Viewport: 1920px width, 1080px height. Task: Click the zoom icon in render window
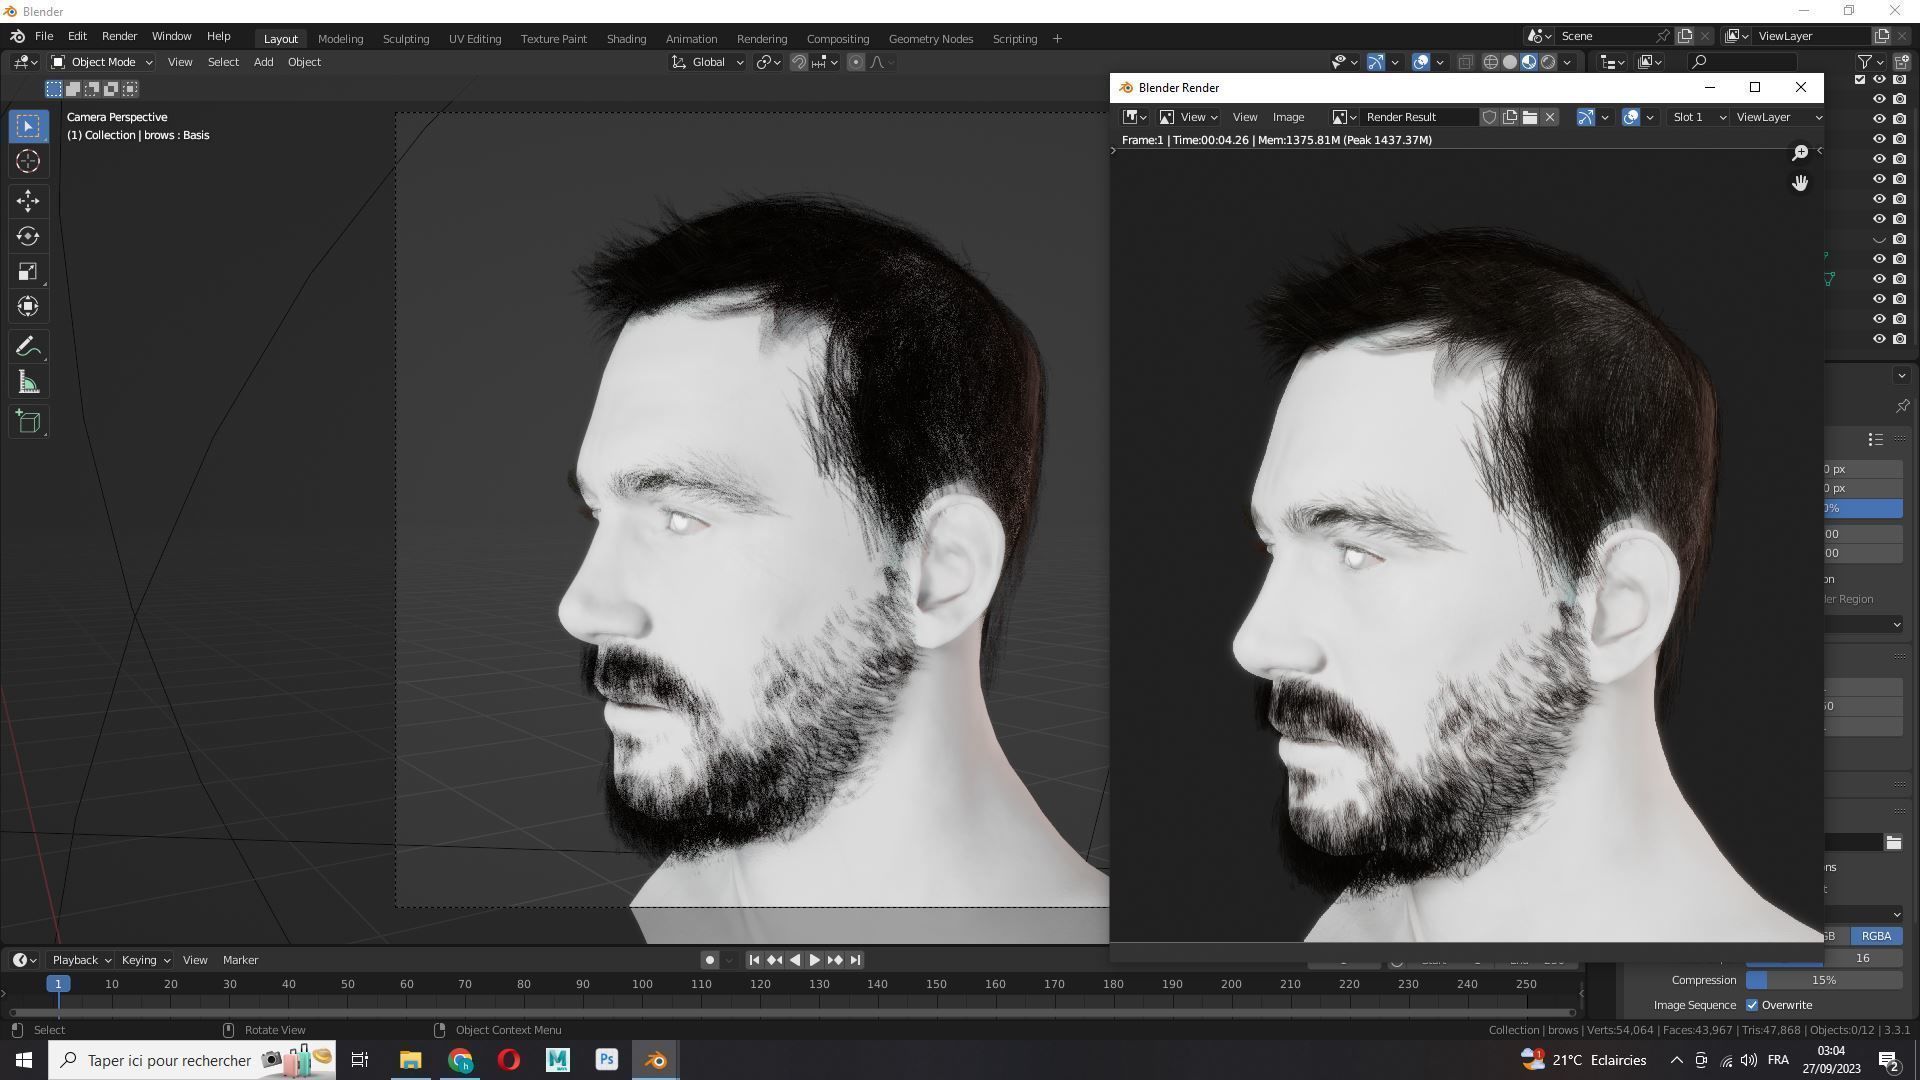tap(1800, 152)
